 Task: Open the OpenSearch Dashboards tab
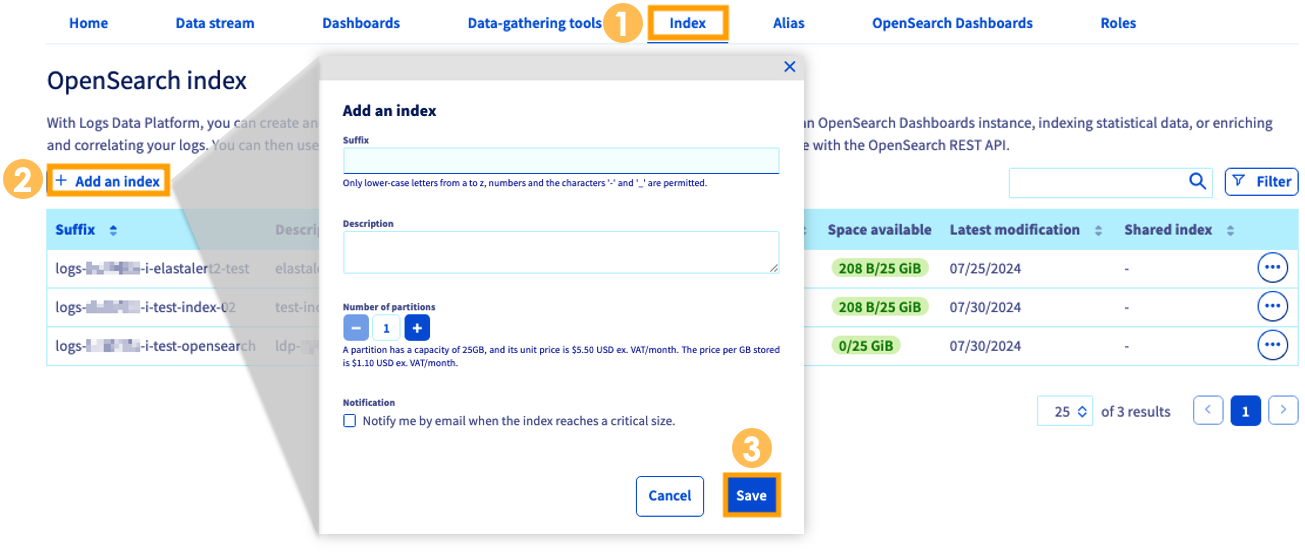point(952,23)
